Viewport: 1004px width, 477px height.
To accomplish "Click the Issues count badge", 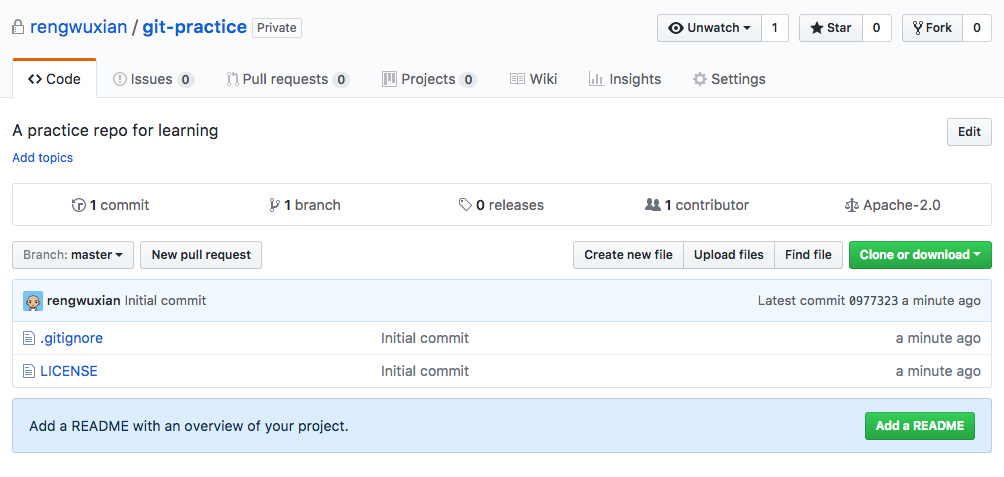I will coord(186,80).
